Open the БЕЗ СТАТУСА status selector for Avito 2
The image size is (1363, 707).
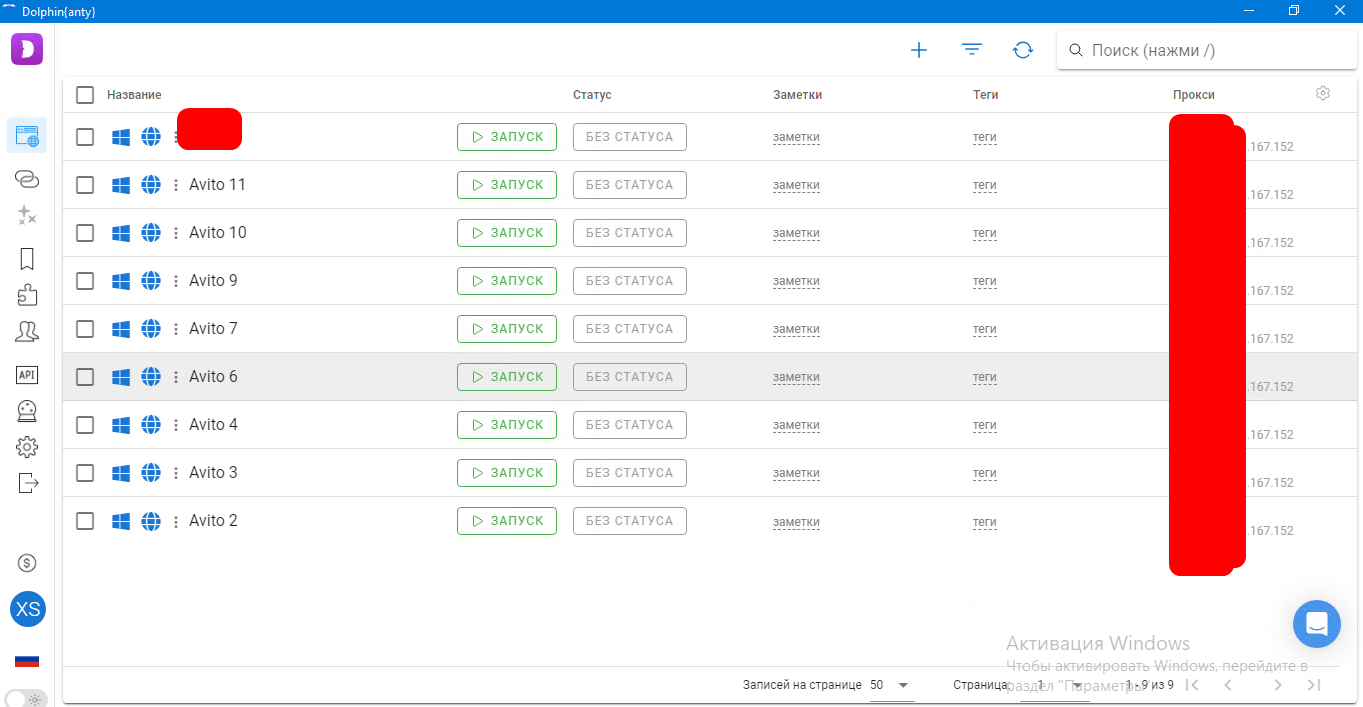[x=630, y=521]
